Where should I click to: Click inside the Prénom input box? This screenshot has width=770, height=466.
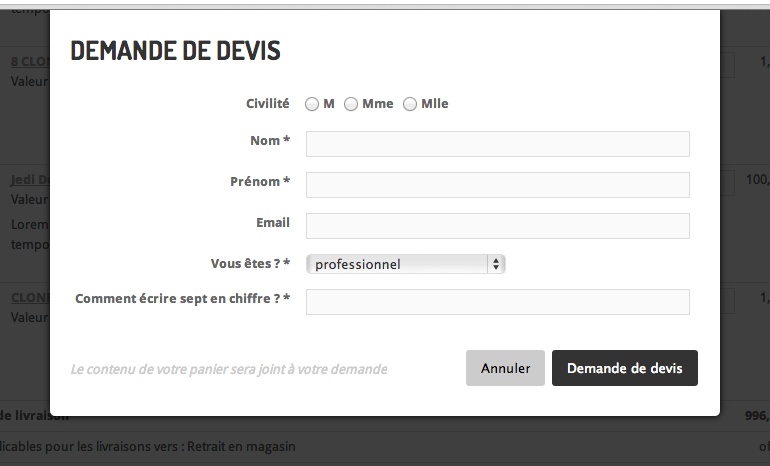click(497, 185)
